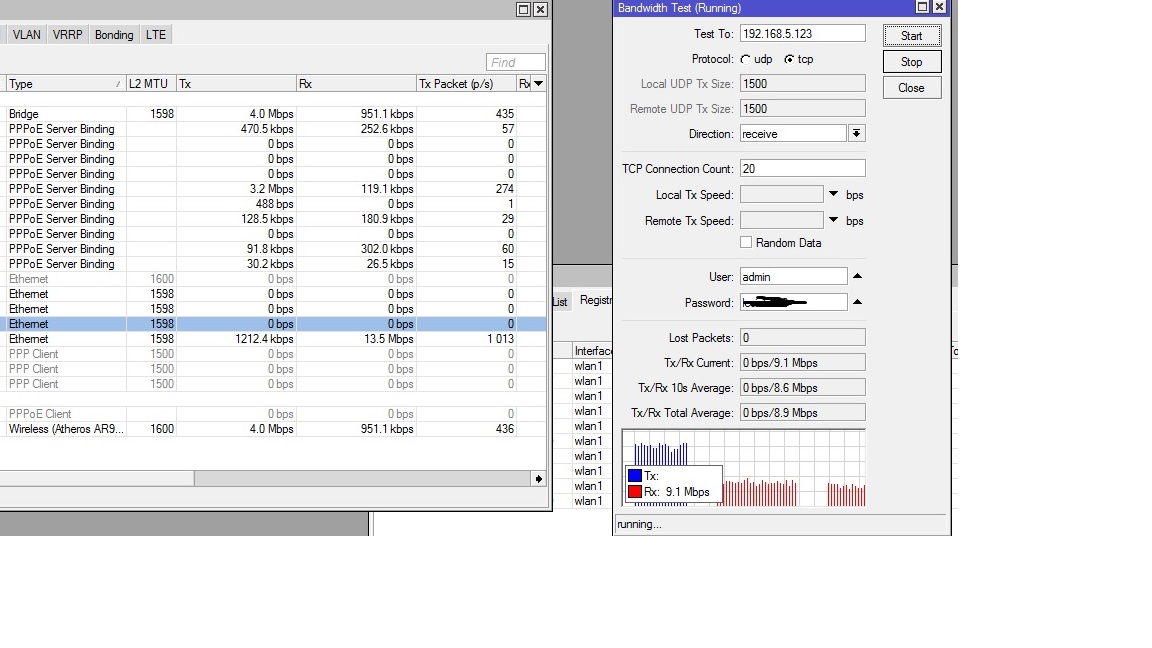
Task: Start the bandwidth test
Action: pyautogui.click(x=912, y=36)
